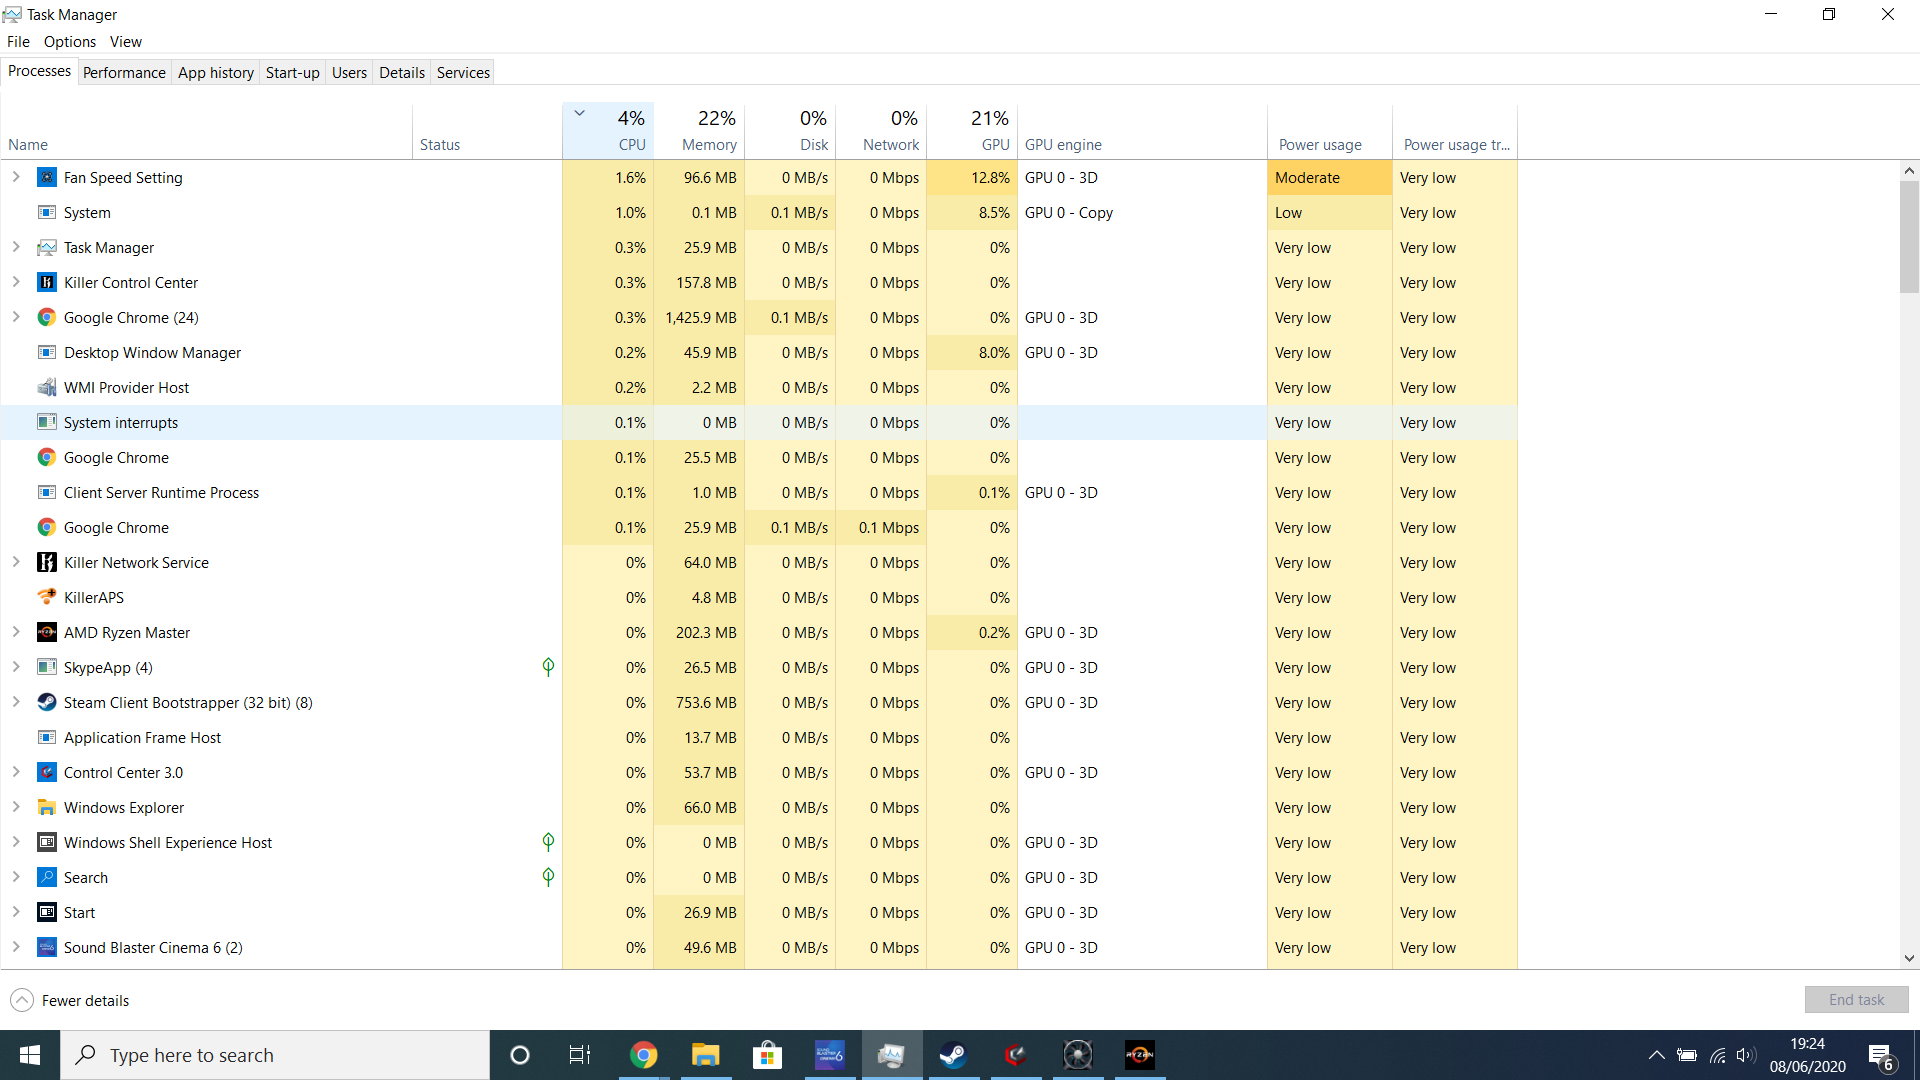Click the KillerAPS process icon

tap(47, 598)
